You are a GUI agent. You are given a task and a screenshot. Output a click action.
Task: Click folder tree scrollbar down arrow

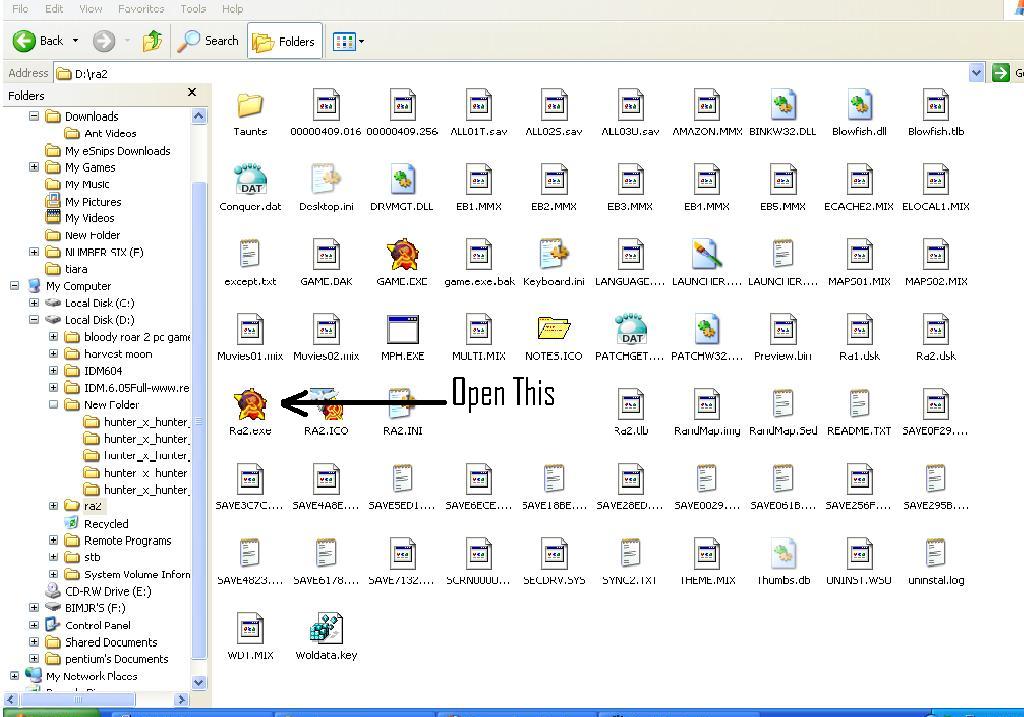tap(199, 682)
